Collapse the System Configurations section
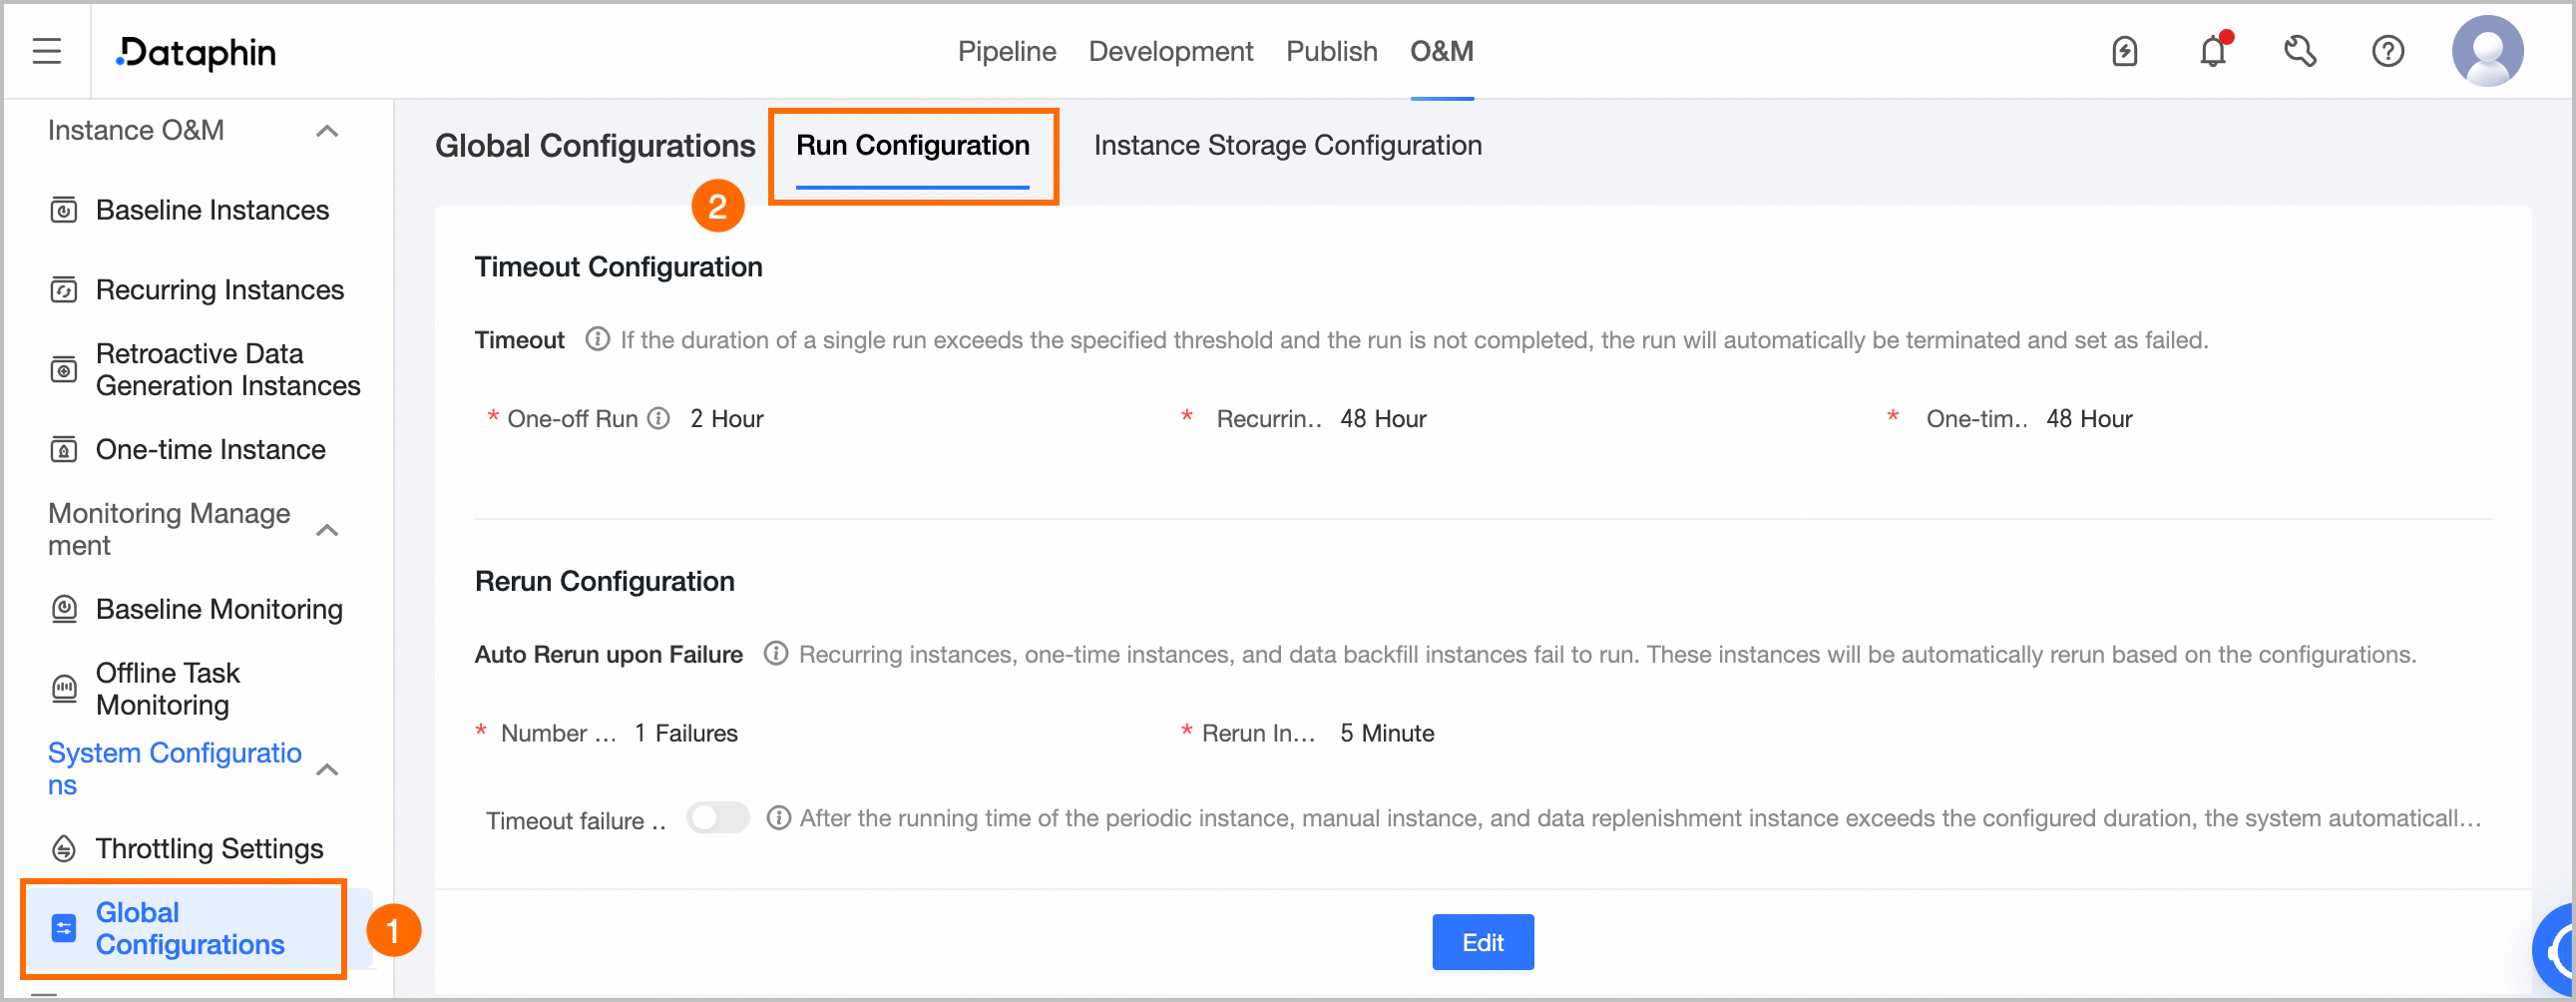This screenshot has width=2576, height=1002. coord(327,770)
